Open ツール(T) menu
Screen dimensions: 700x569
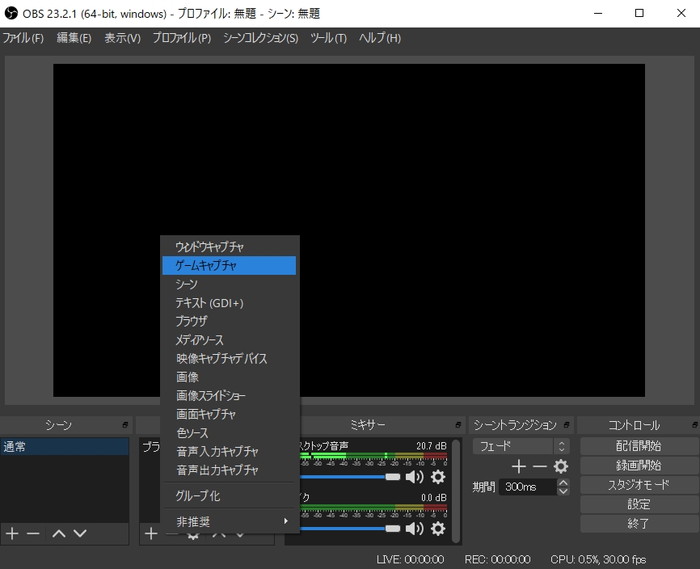coord(329,38)
